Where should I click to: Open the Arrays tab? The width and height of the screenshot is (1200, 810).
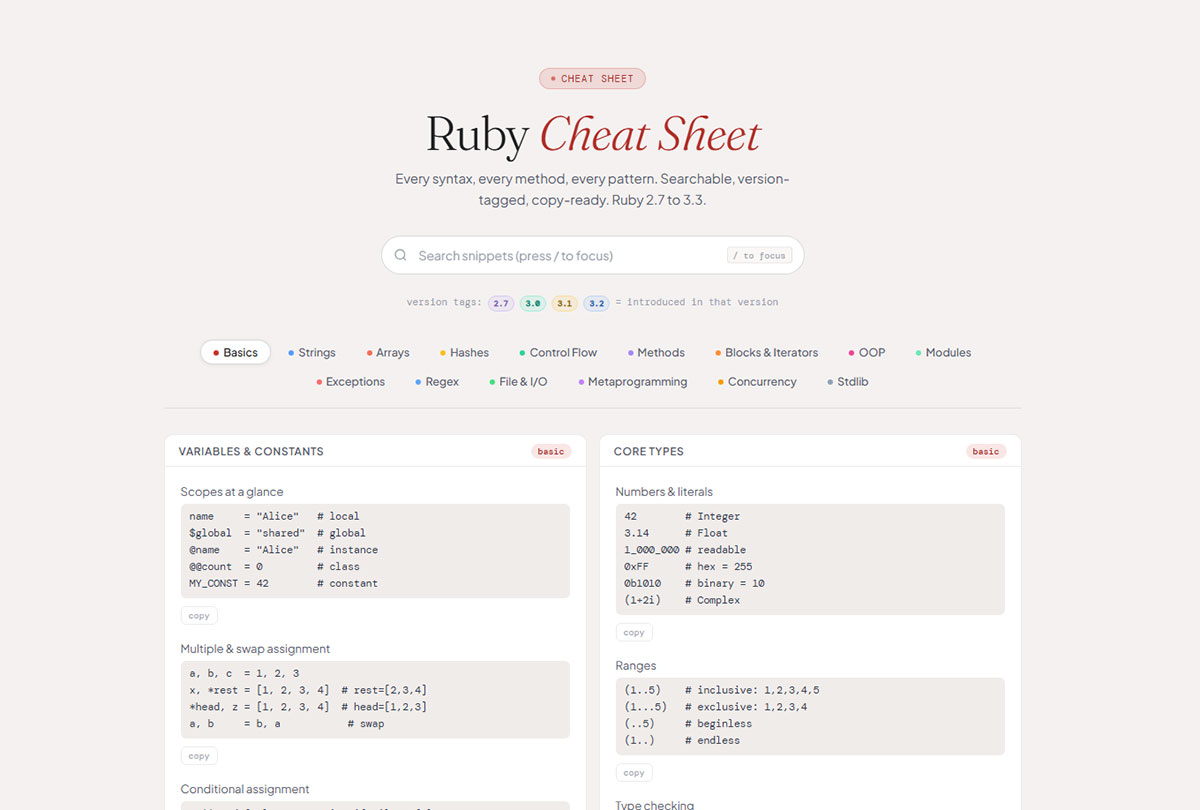[x=387, y=352]
